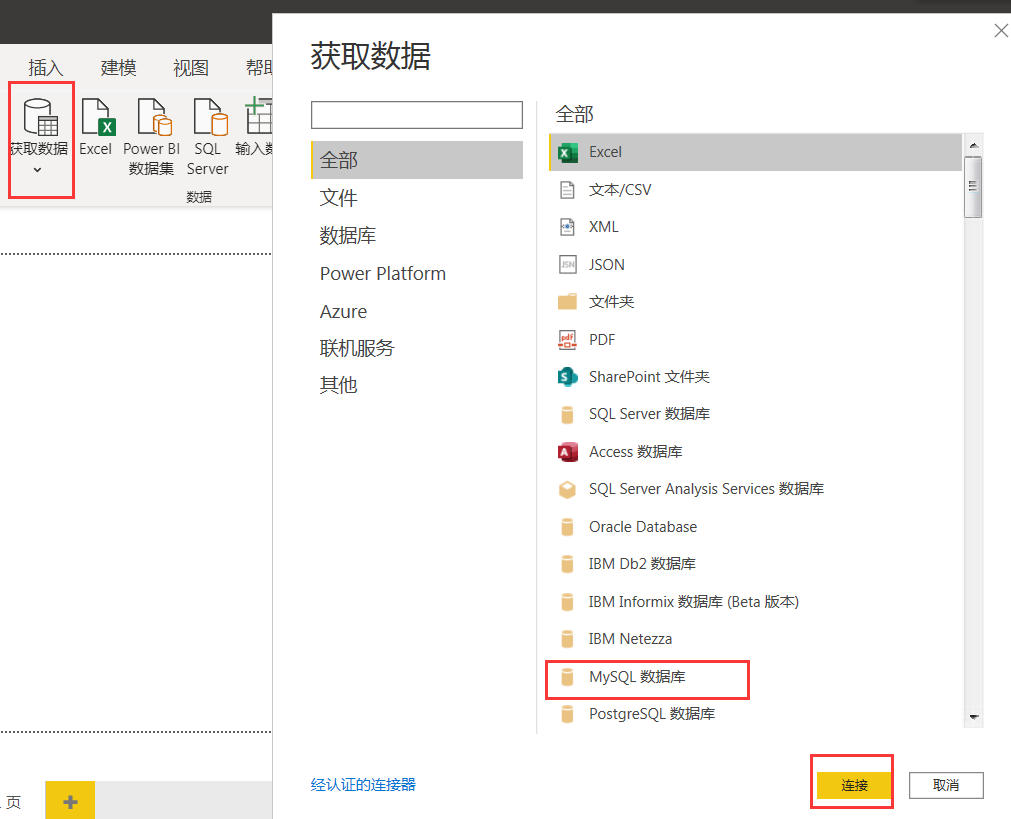
Task: Click the PostgreSQL 数据库 icon
Action: 567,714
